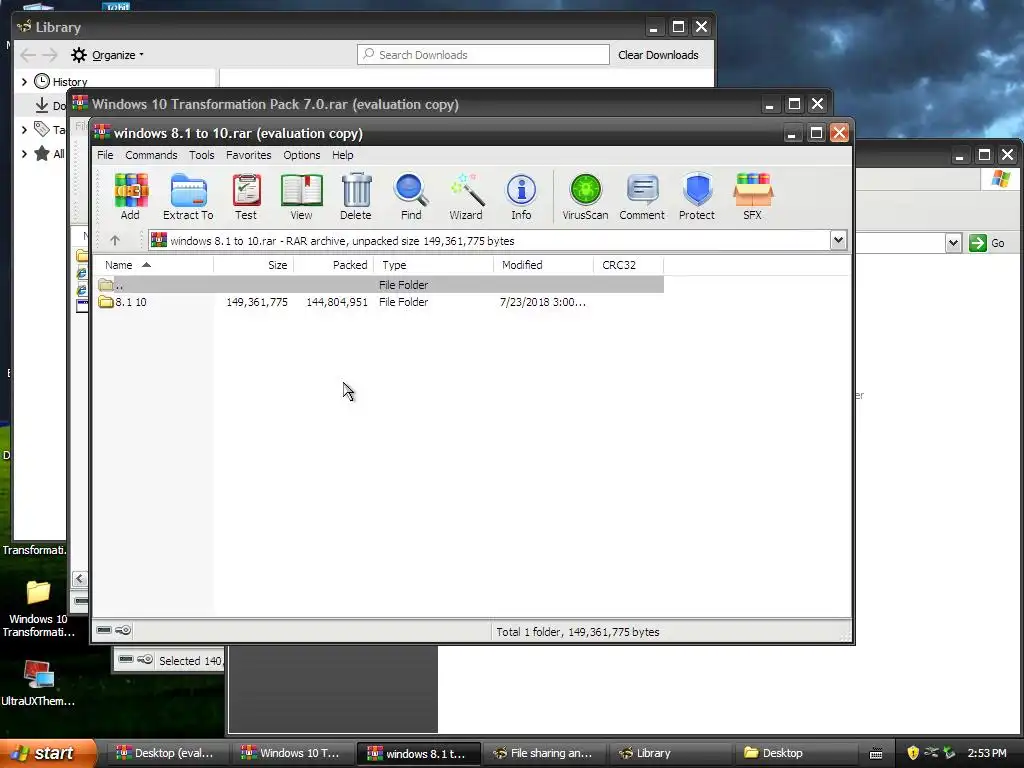Create SFX archive
This screenshot has height=768, width=1024.
[x=752, y=196]
